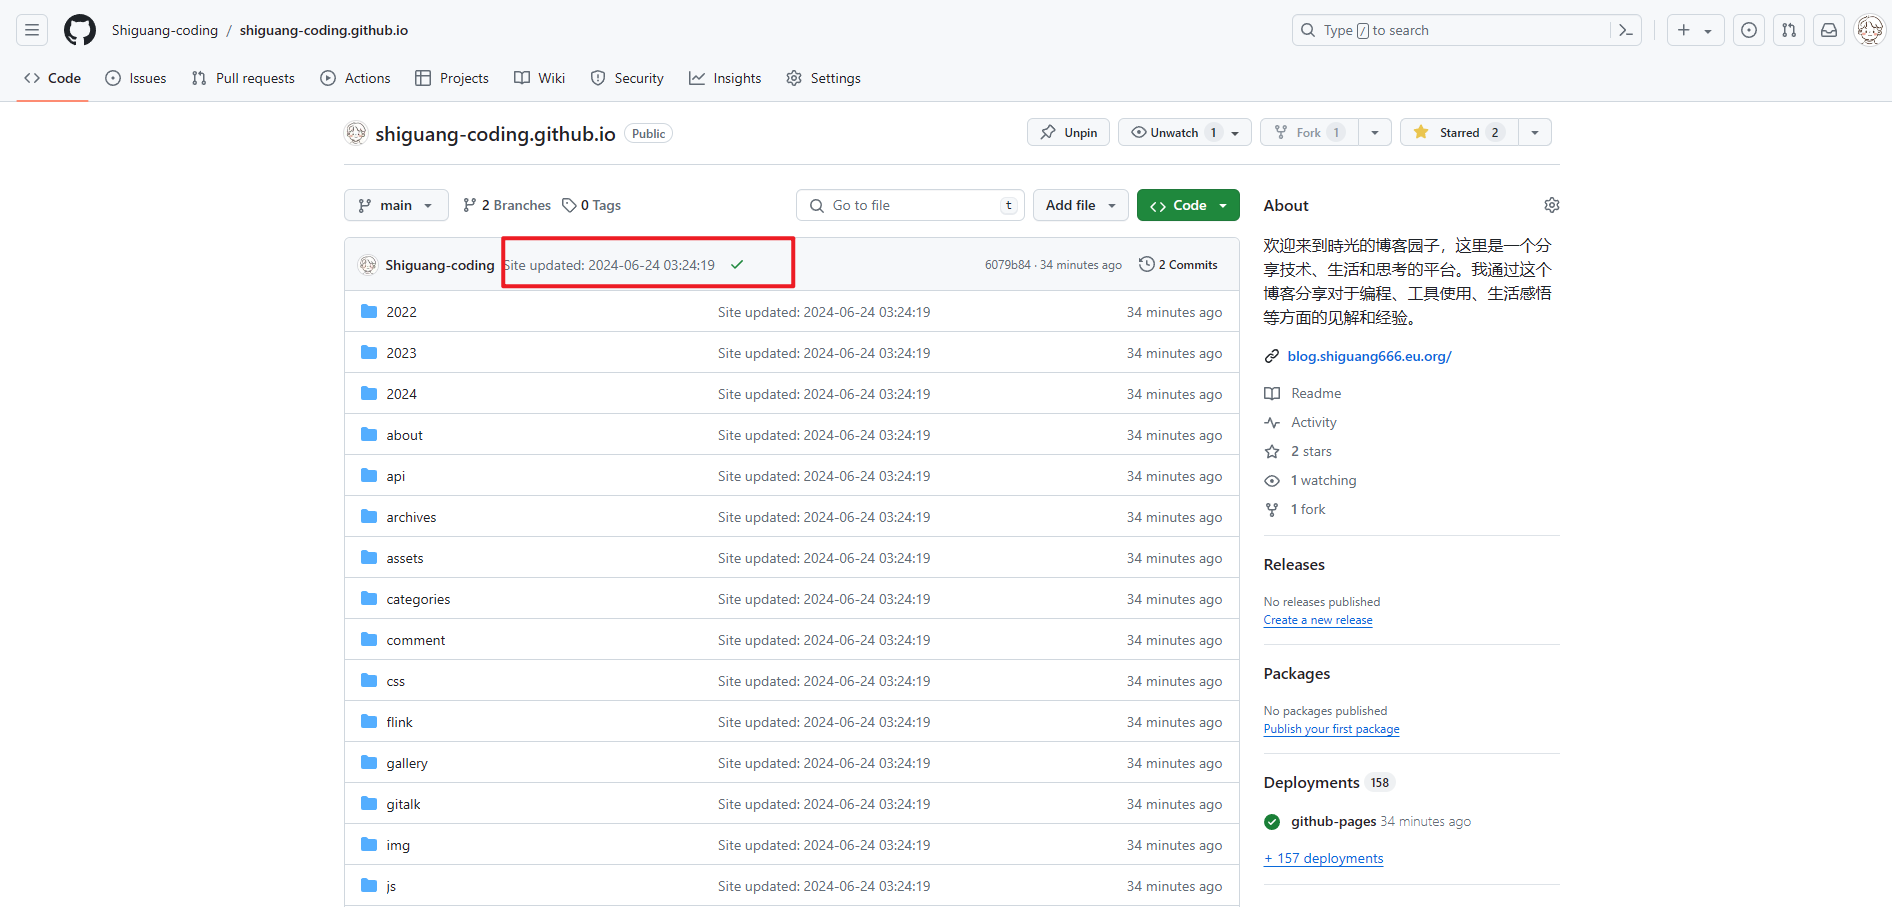Open user profile avatar menu
Screen dimensions: 1892x907
pos(1869,30)
